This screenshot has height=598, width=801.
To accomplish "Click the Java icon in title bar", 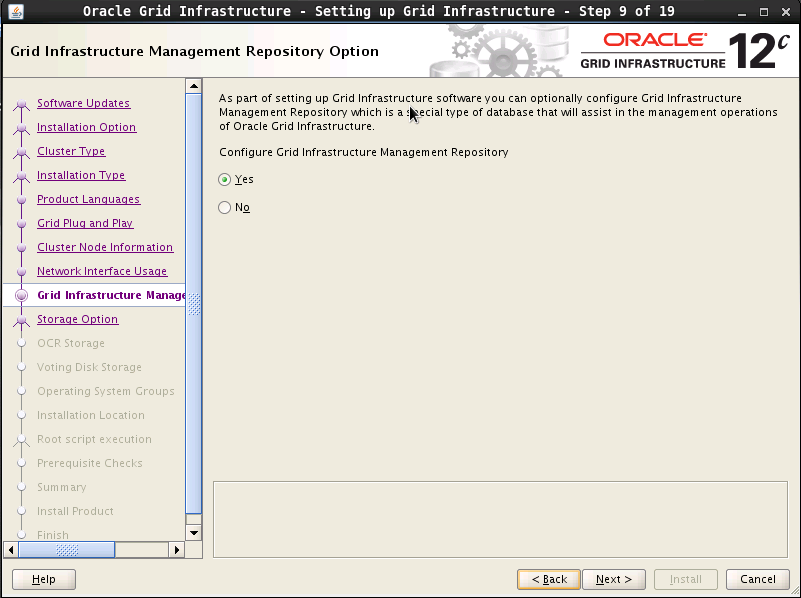I will click(x=15, y=12).
